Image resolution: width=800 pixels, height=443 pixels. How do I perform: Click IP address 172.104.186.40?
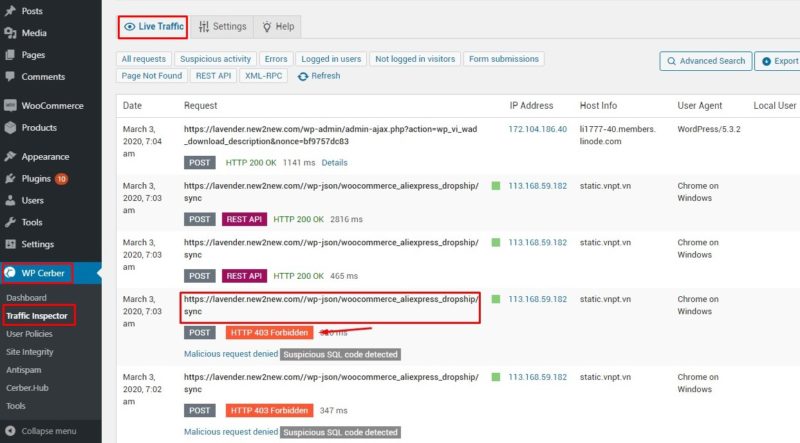point(537,129)
